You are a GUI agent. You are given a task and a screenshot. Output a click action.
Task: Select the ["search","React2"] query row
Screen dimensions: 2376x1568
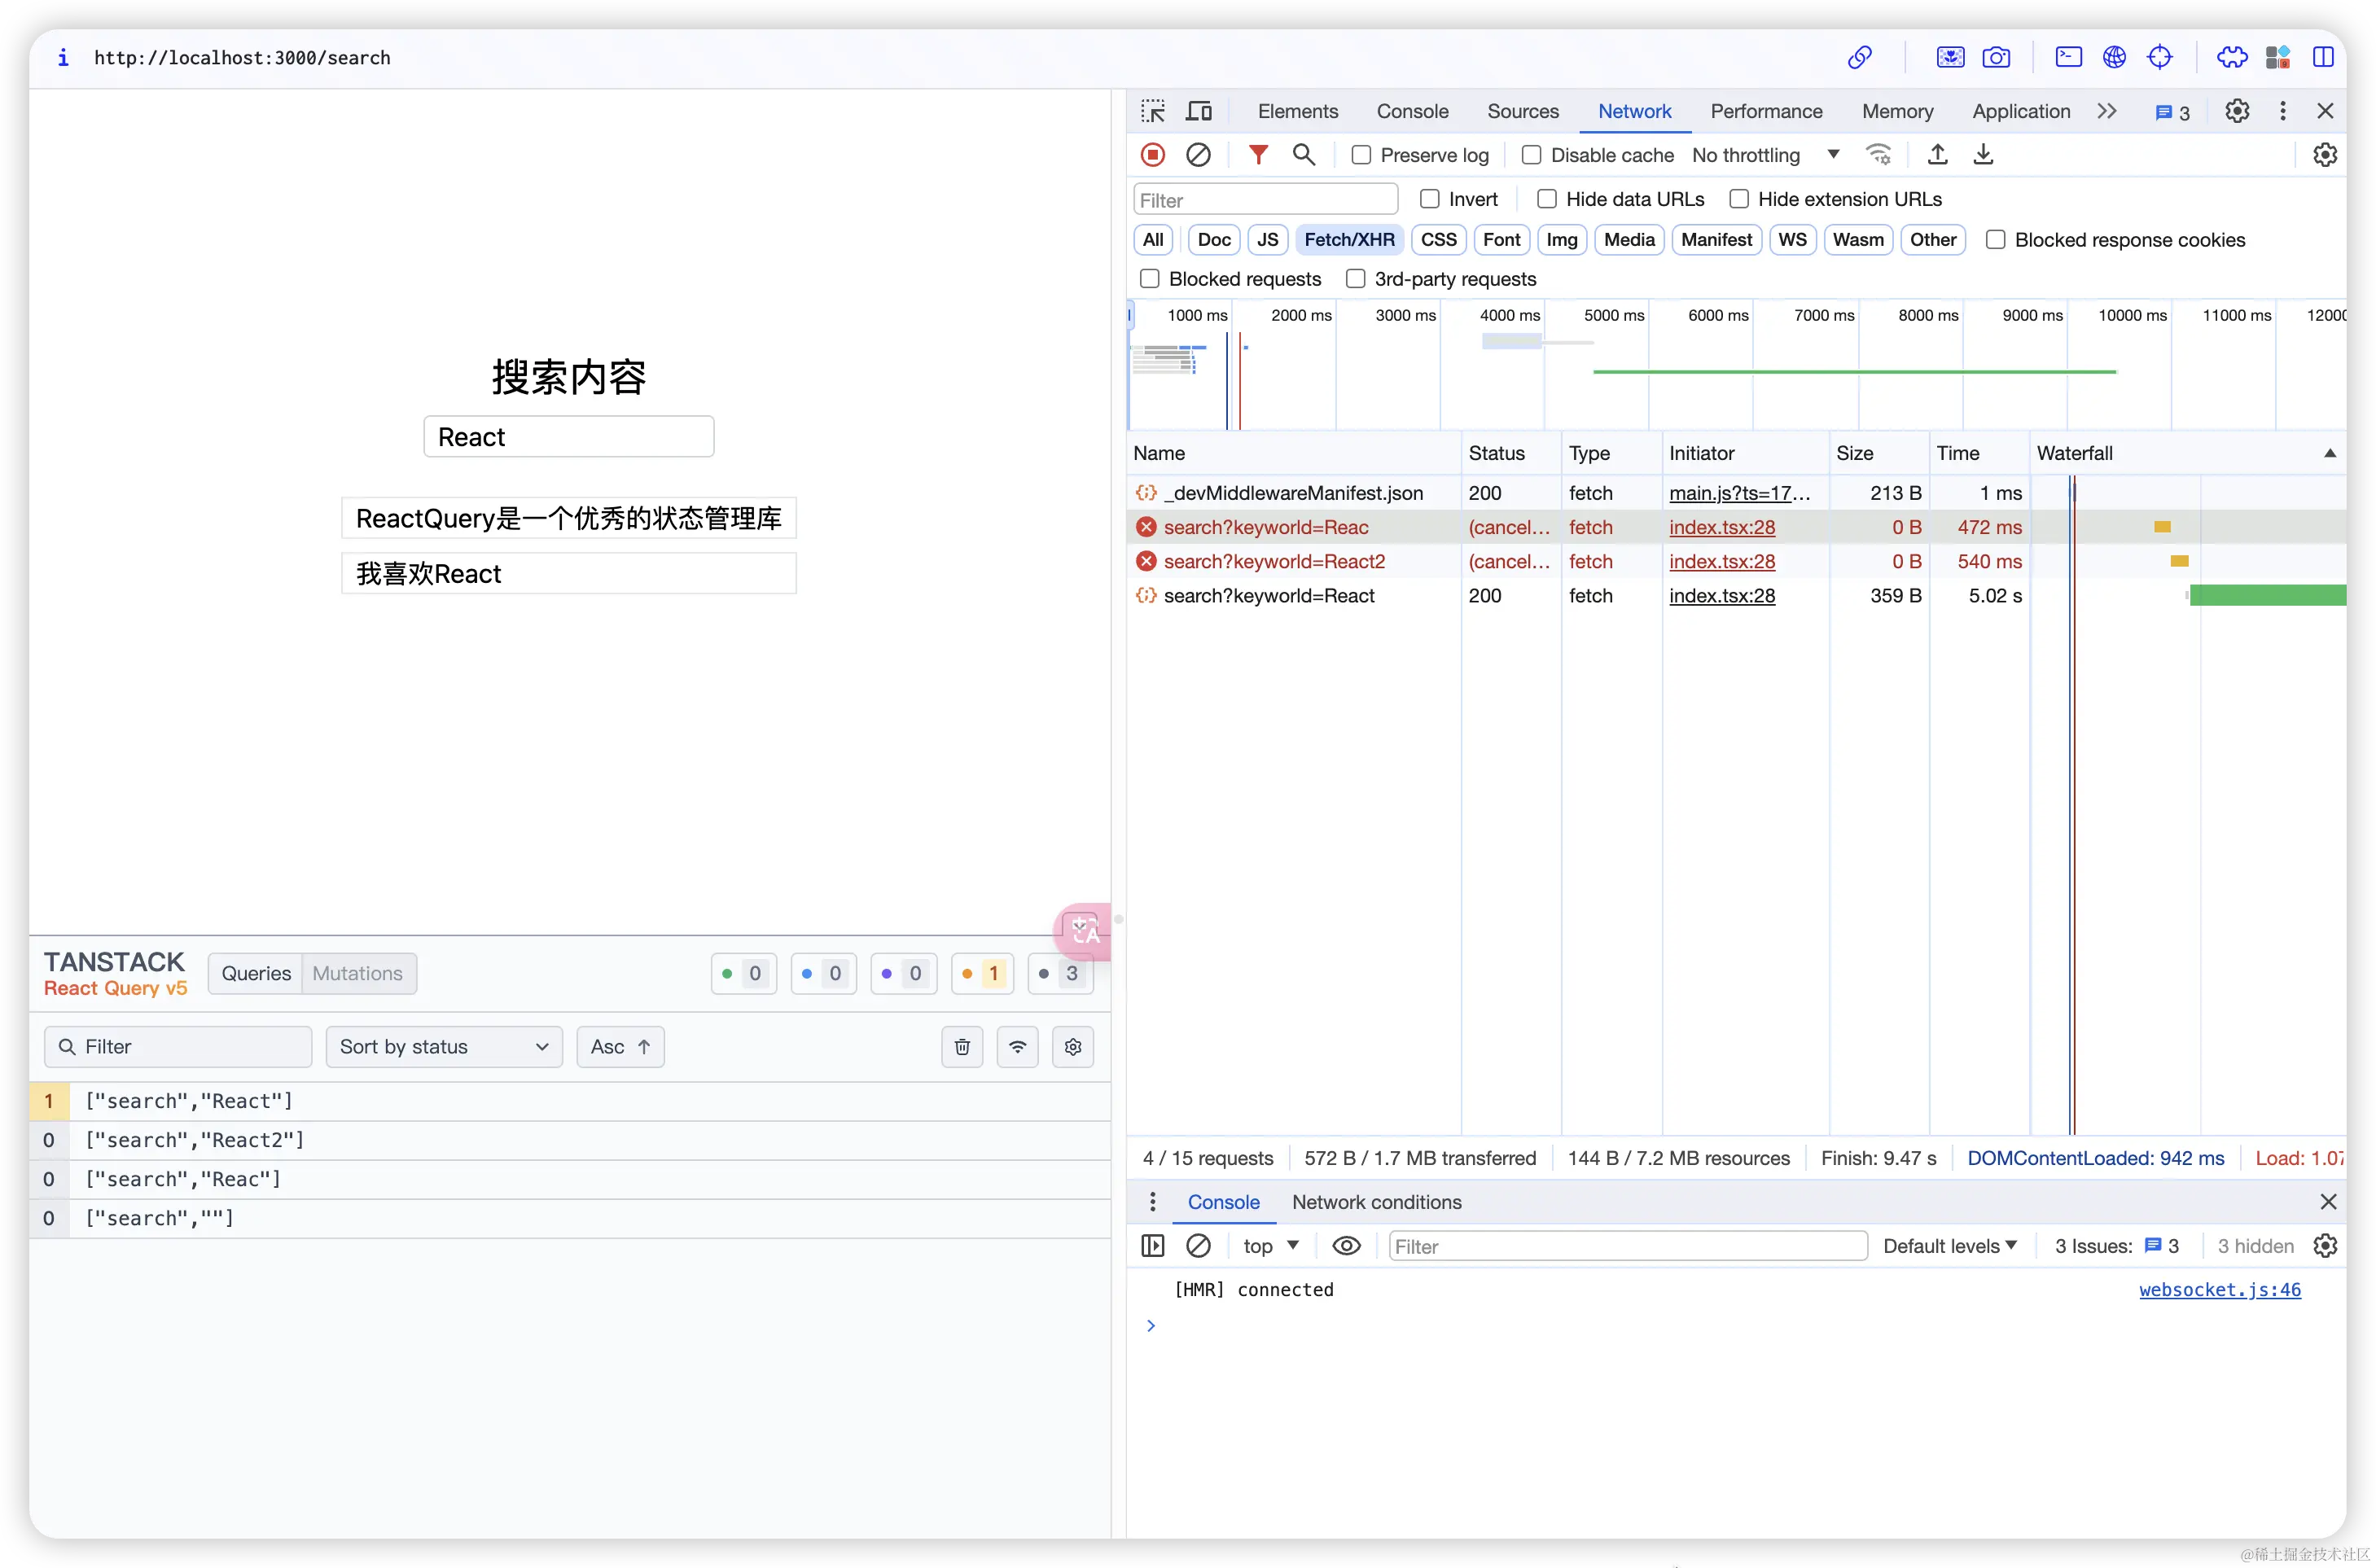tap(195, 1140)
